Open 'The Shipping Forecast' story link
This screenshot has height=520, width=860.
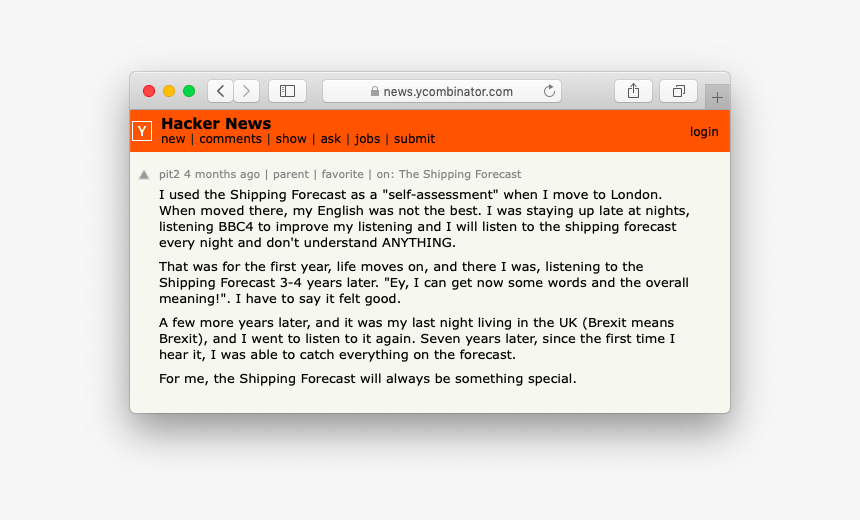(460, 174)
